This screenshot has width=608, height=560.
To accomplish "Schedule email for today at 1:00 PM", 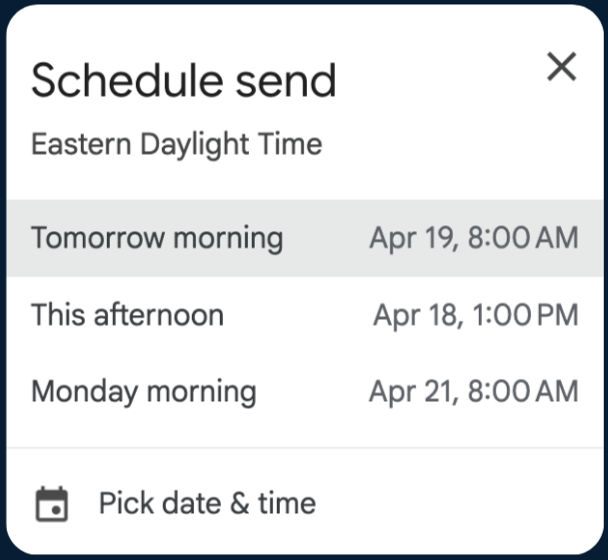I will tap(305, 315).
